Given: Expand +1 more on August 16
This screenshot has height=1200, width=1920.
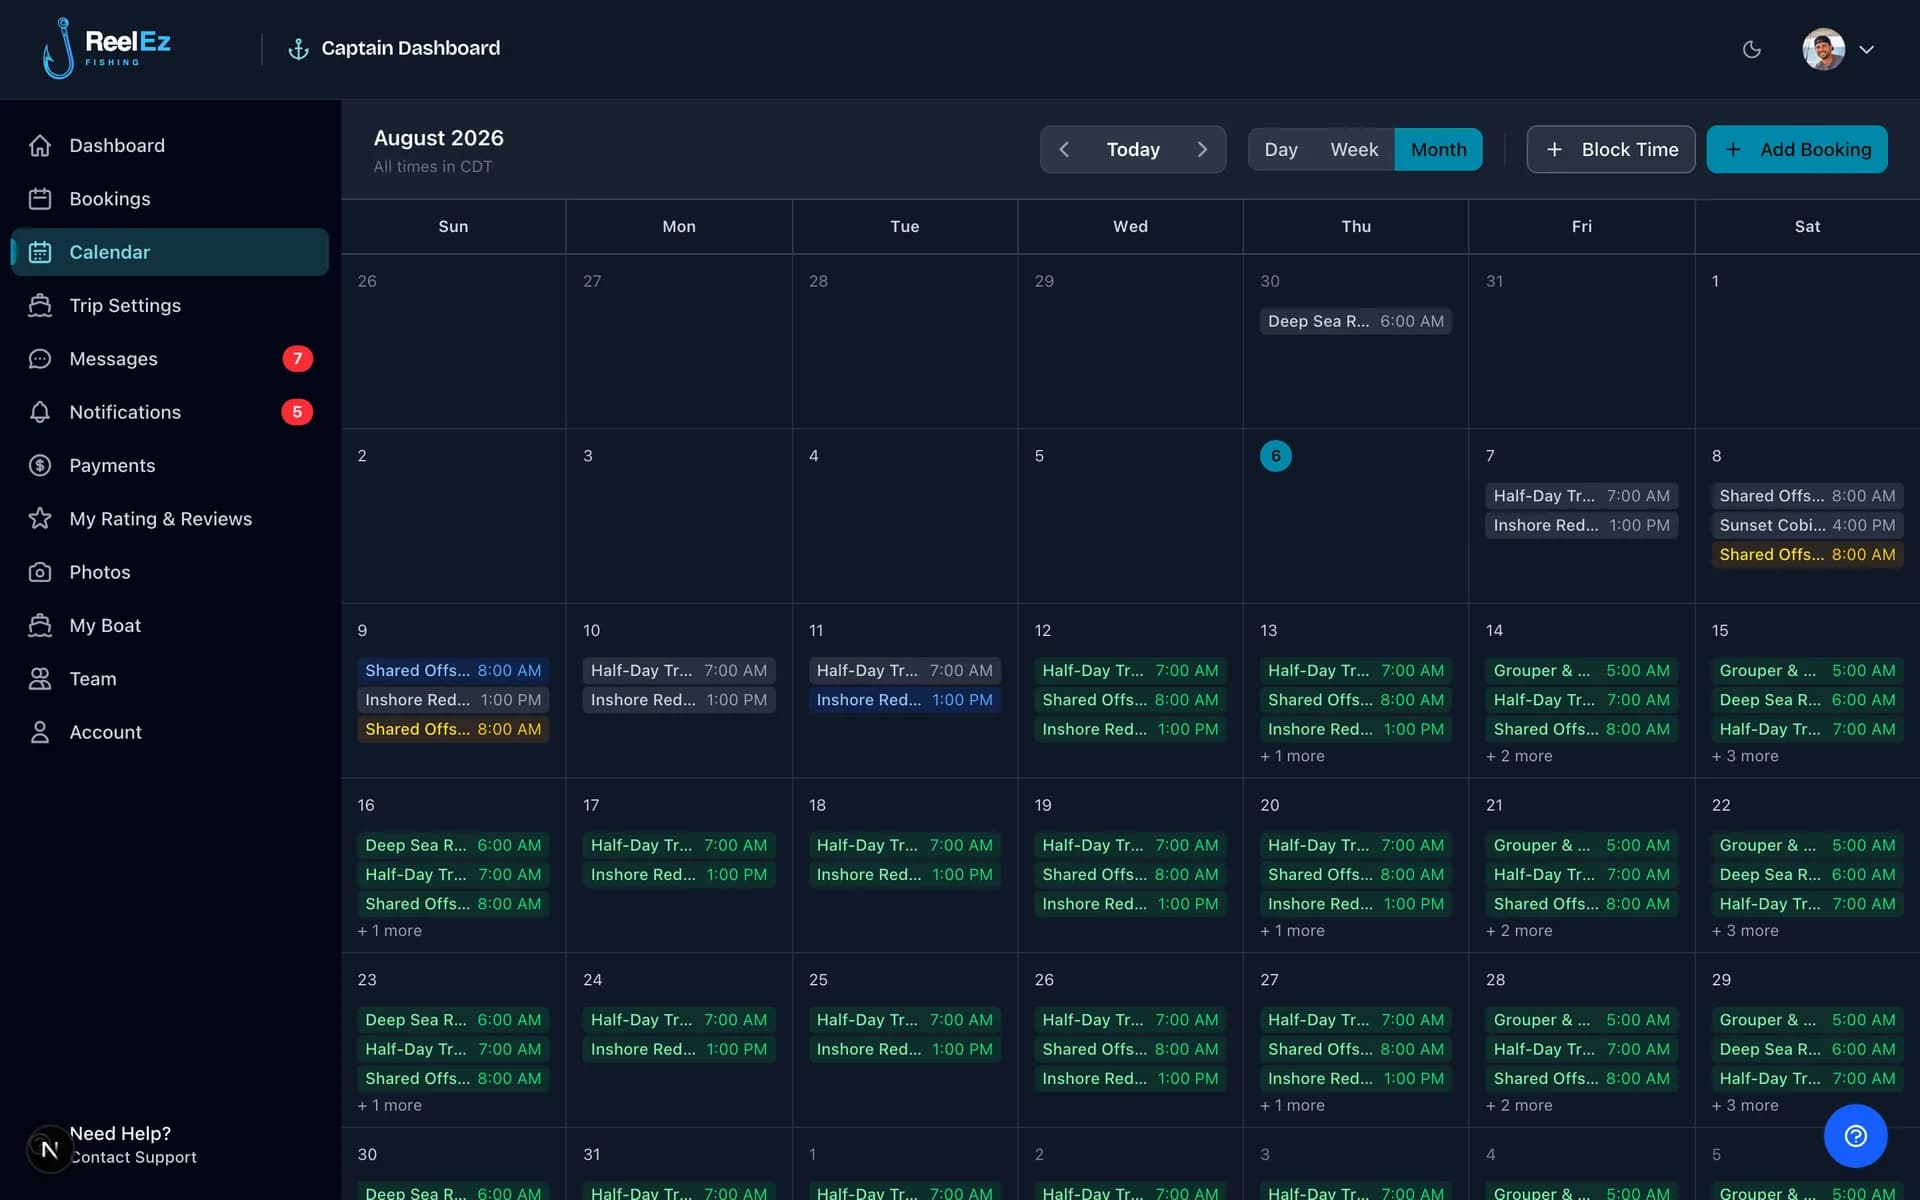Looking at the screenshot, I should [x=390, y=931].
